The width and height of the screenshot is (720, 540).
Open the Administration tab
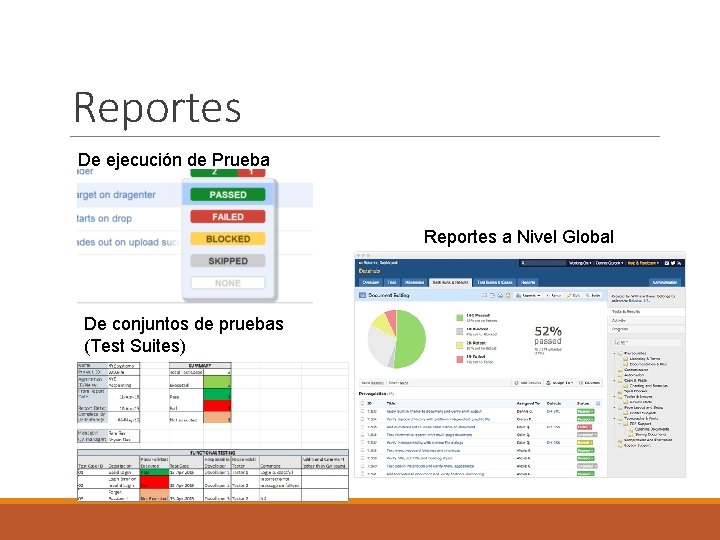(664, 282)
